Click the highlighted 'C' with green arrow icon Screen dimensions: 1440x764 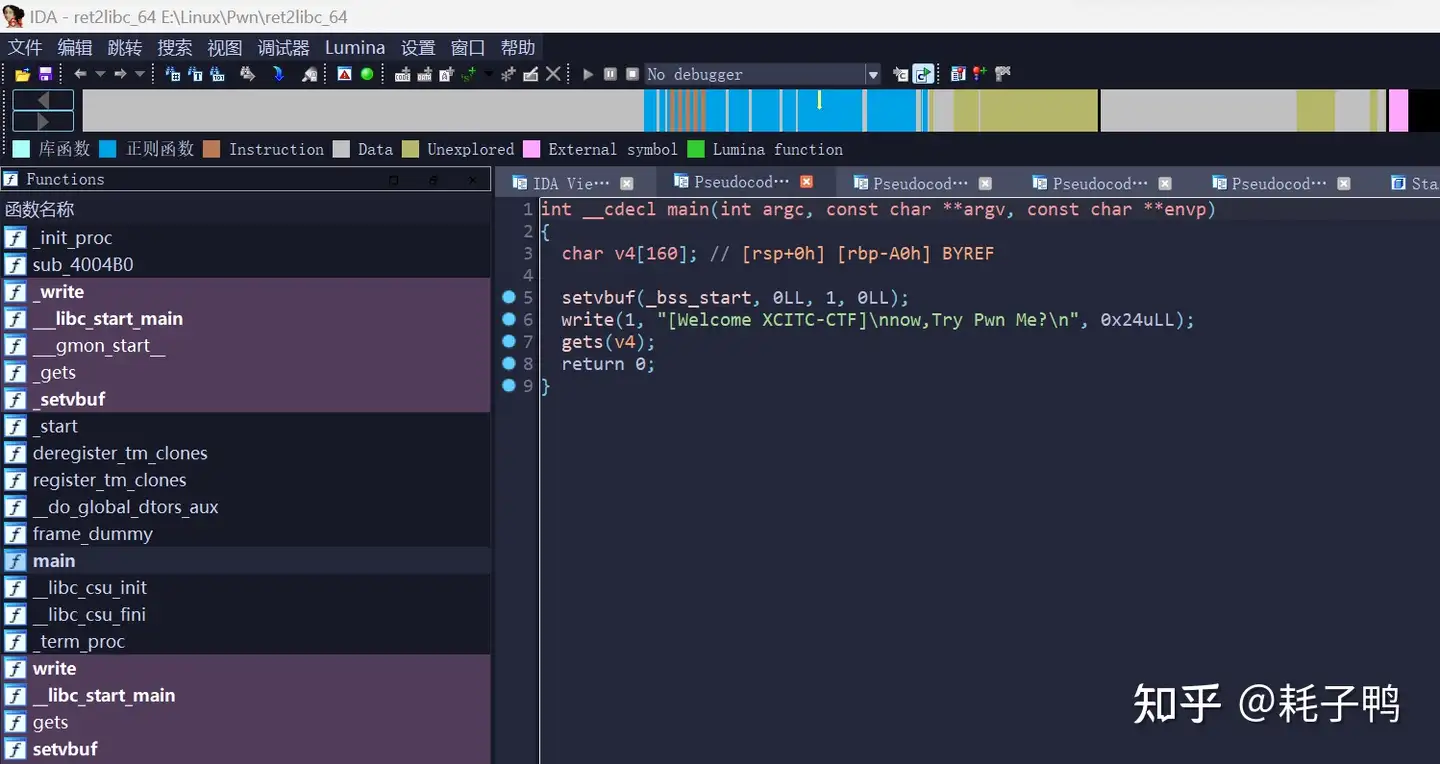pos(923,74)
